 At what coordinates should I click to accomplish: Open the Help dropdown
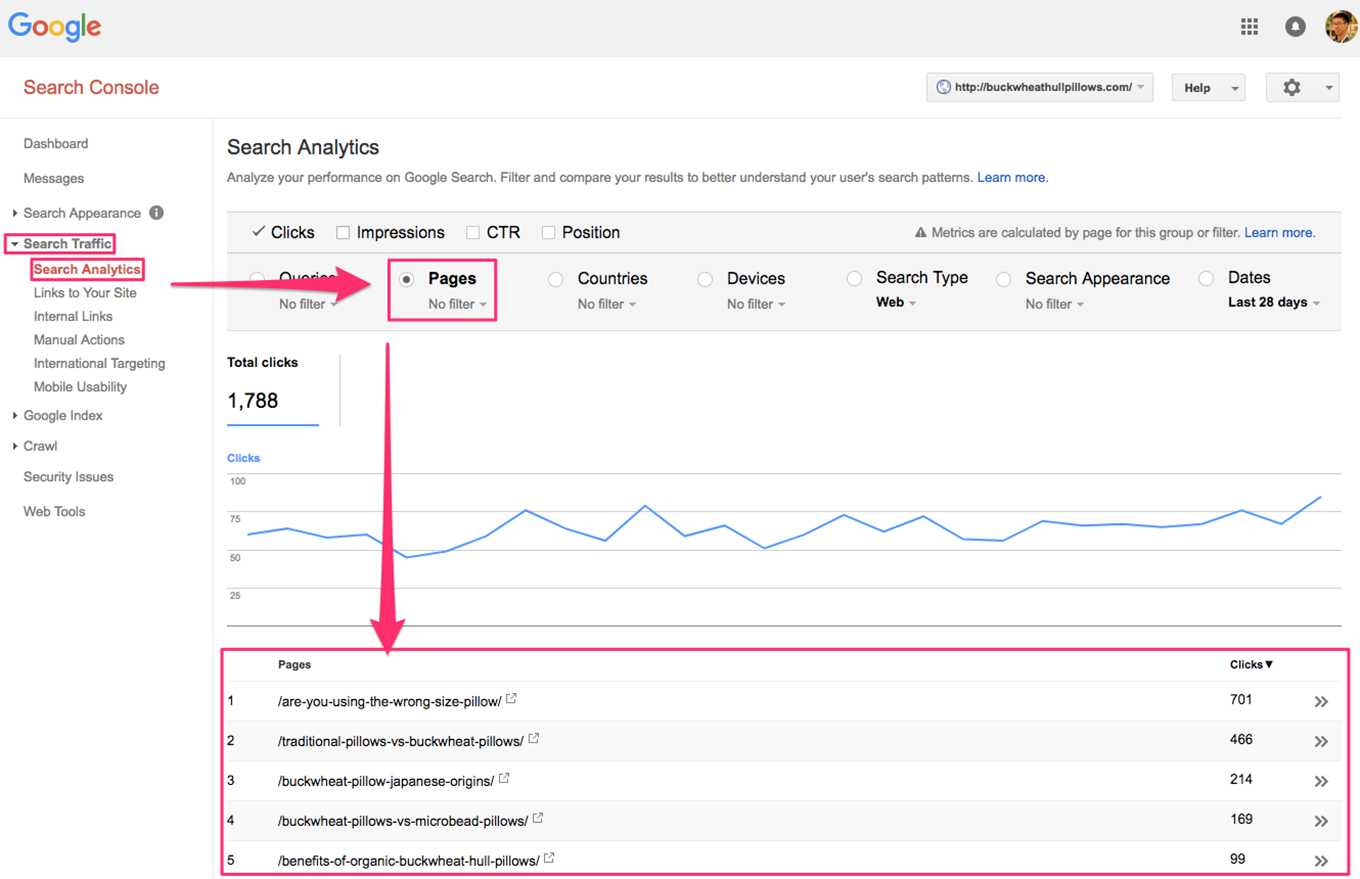point(1208,87)
